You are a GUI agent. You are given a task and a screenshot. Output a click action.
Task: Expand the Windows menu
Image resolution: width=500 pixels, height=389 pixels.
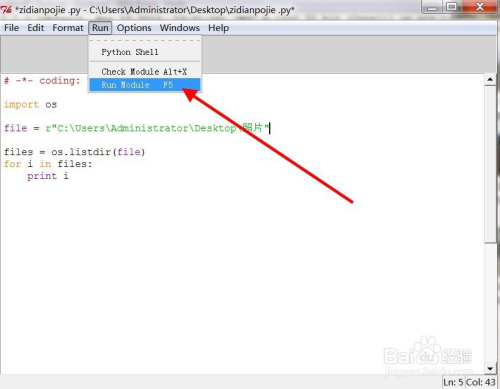coord(180,28)
